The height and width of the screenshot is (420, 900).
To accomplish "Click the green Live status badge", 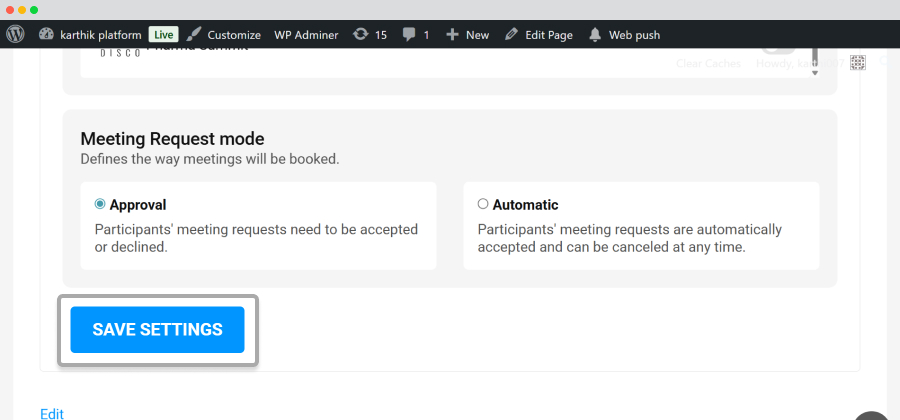I will tap(164, 34).
